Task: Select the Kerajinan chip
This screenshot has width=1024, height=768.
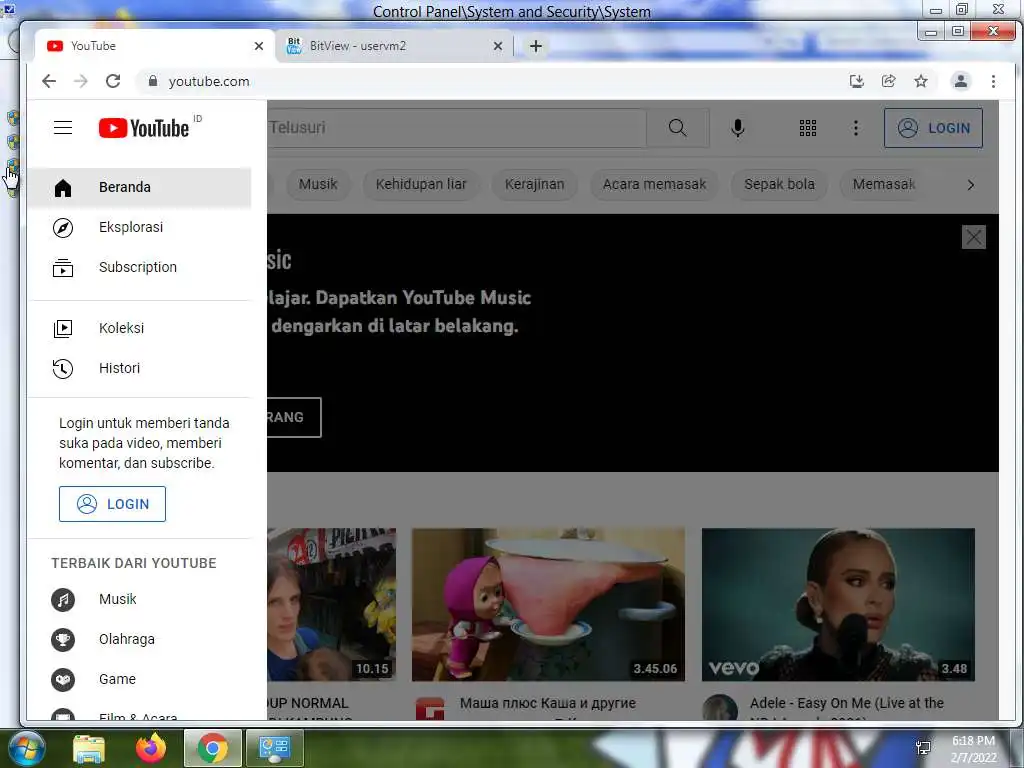Action: [x=534, y=185]
